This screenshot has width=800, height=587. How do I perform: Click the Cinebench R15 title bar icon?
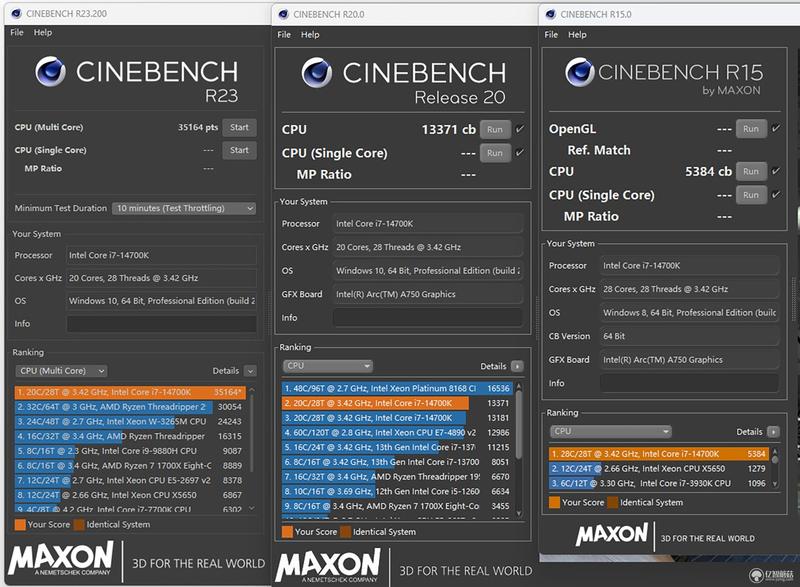click(x=551, y=14)
